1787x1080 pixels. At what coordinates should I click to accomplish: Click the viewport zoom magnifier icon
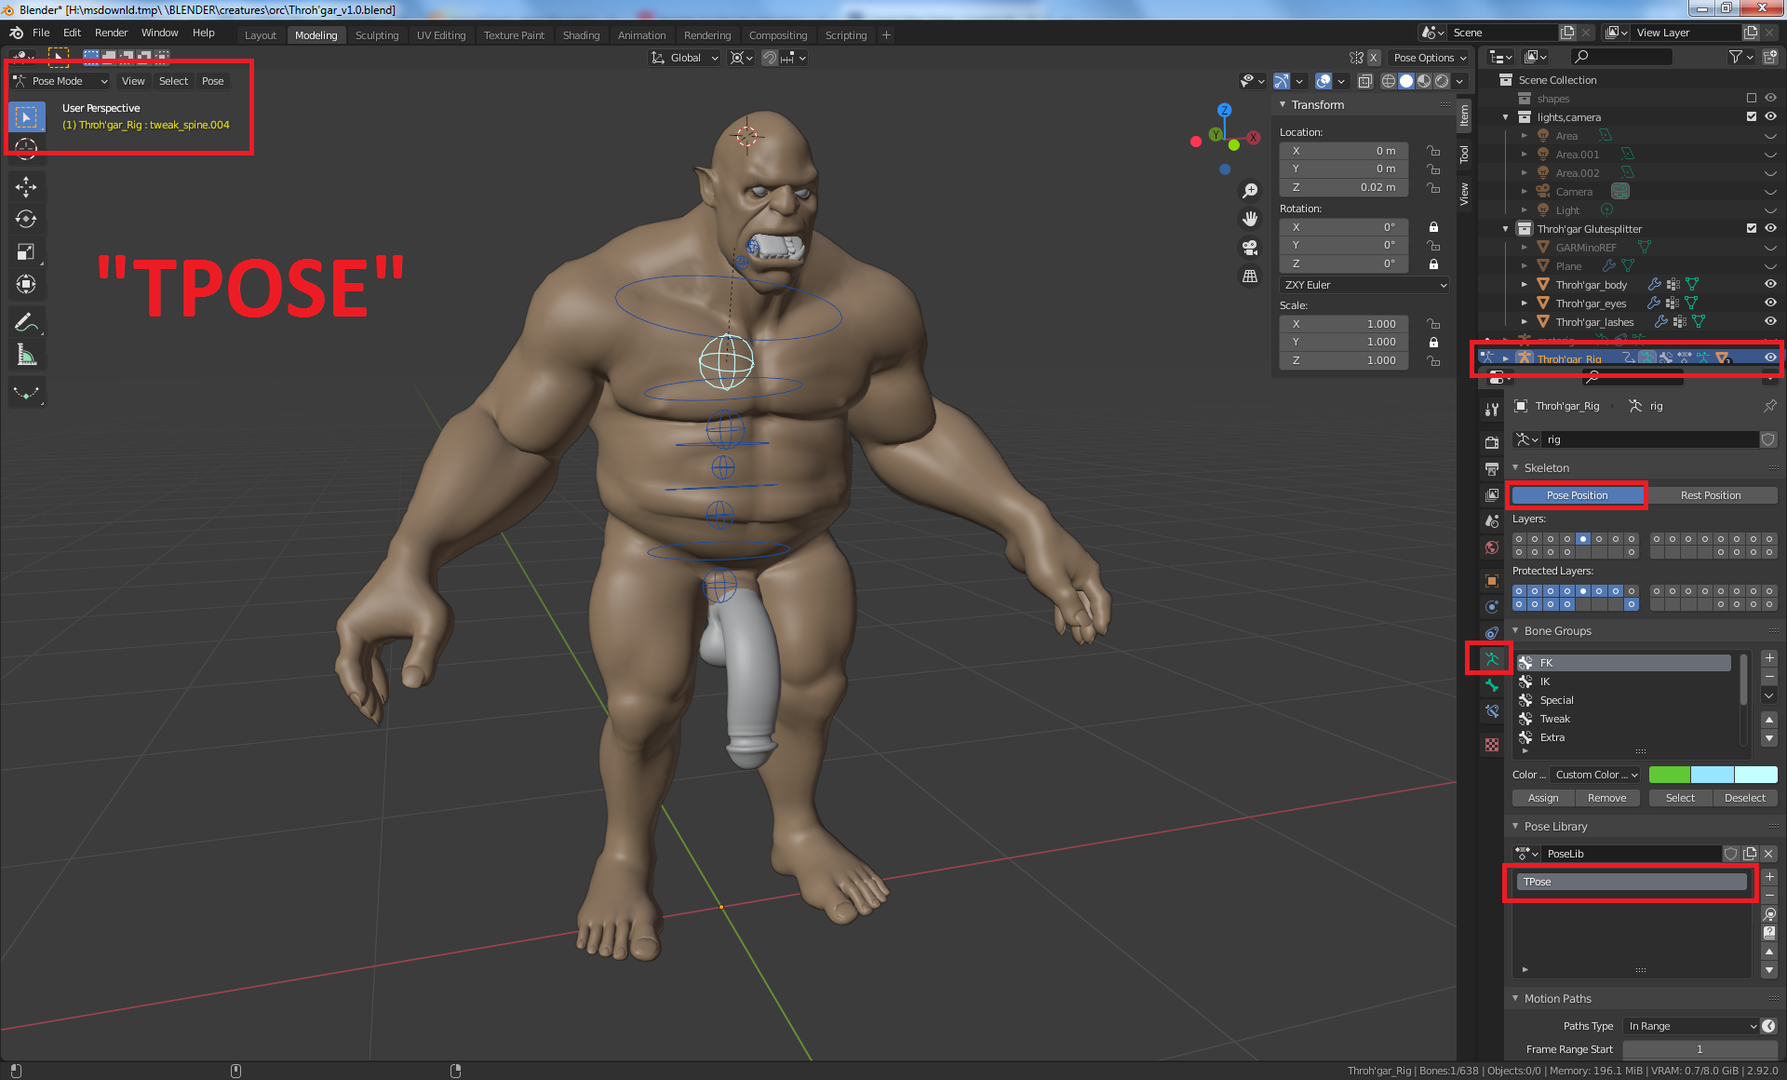[x=1250, y=190]
